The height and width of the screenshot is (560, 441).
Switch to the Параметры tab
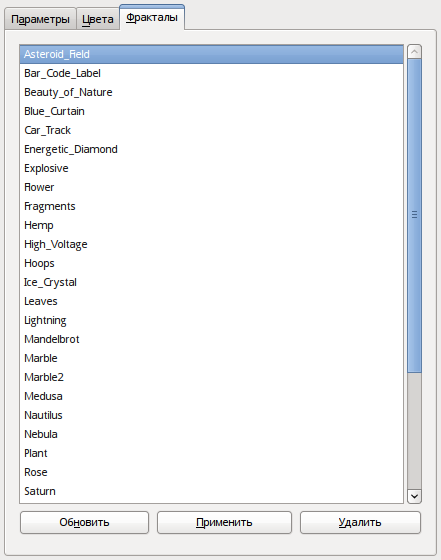tap(40, 19)
